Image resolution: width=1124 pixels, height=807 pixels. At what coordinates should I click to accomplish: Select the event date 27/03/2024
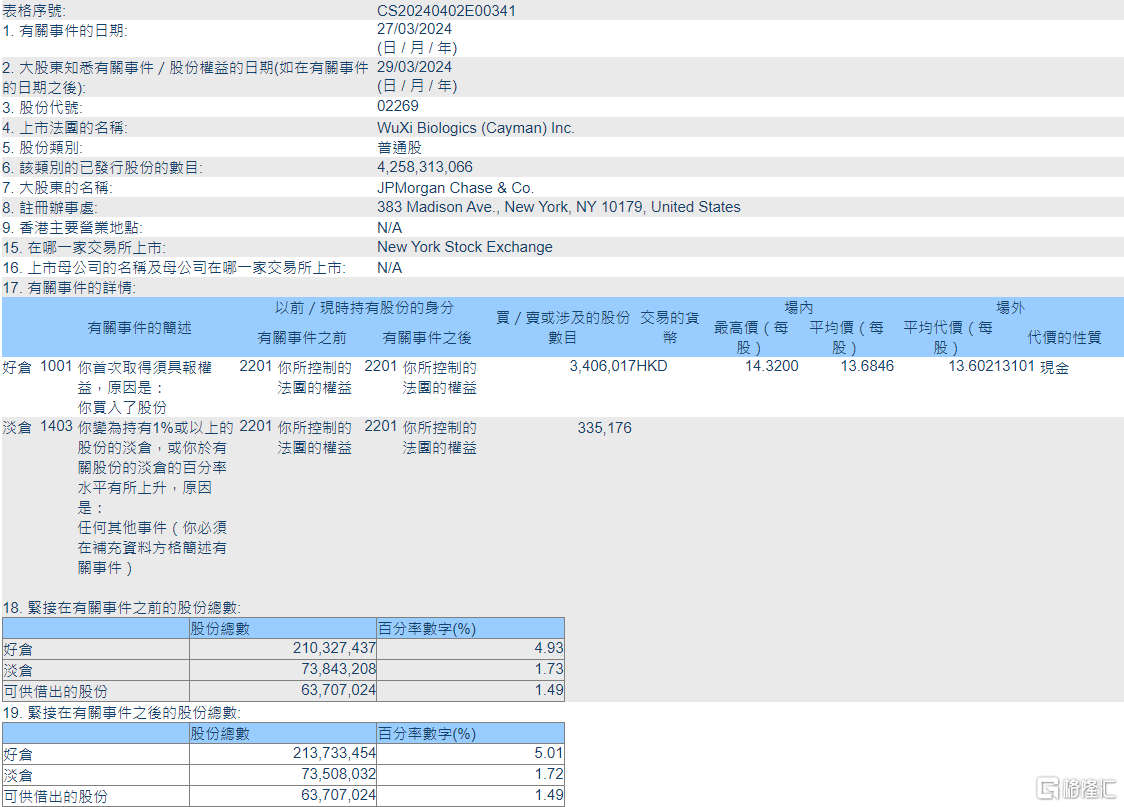pyautogui.click(x=413, y=29)
